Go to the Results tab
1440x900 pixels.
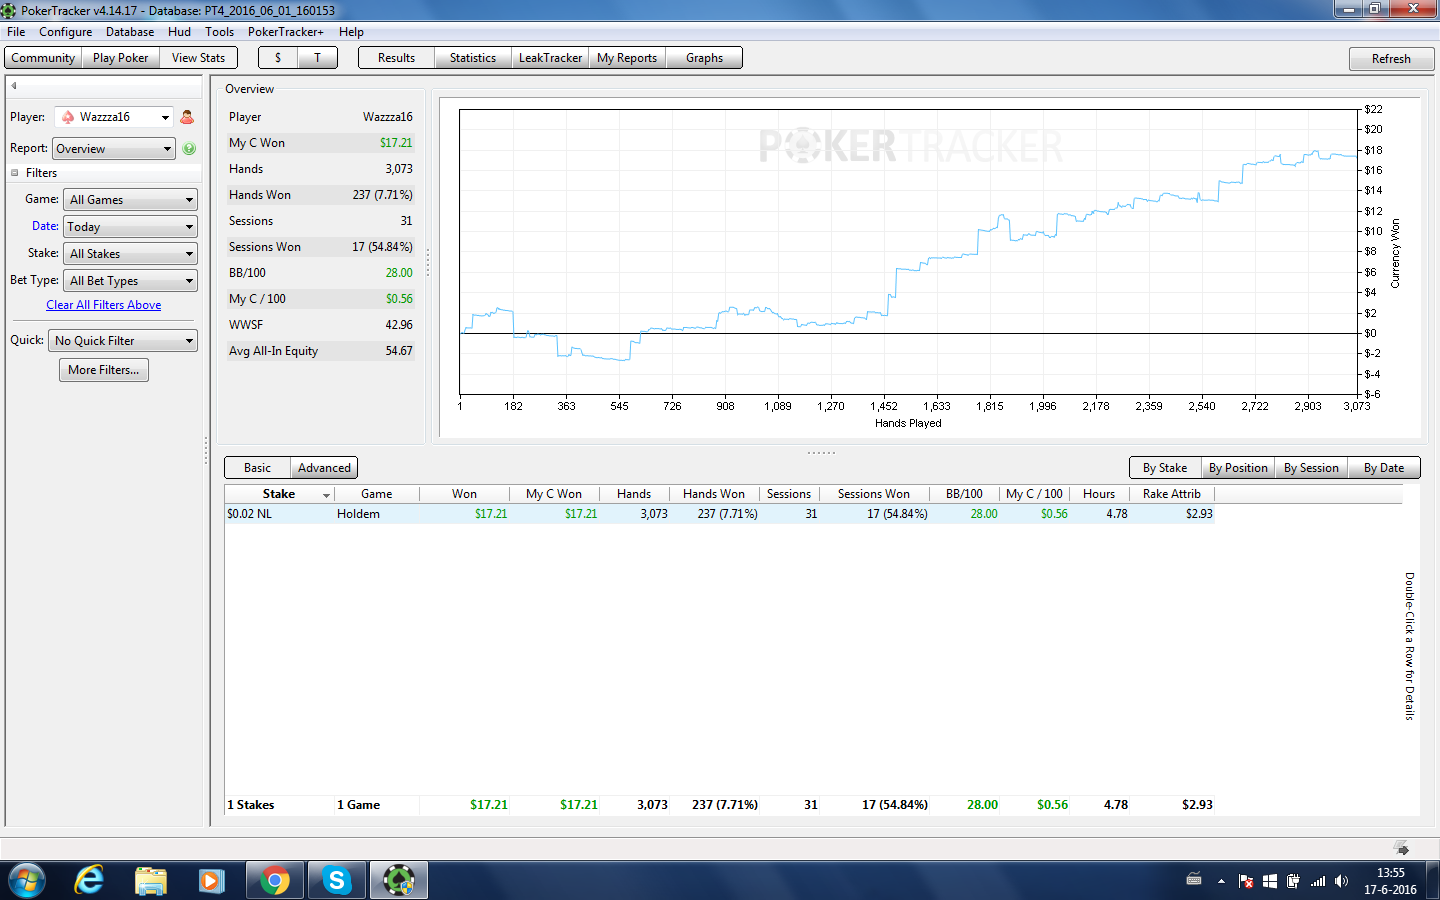pyautogui.click(x=396, y=58)
